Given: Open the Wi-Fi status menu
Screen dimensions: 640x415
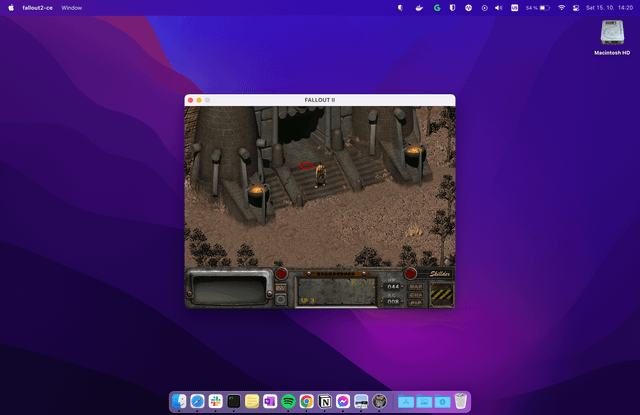Looking at the screenshot, I should click(561, 8).
